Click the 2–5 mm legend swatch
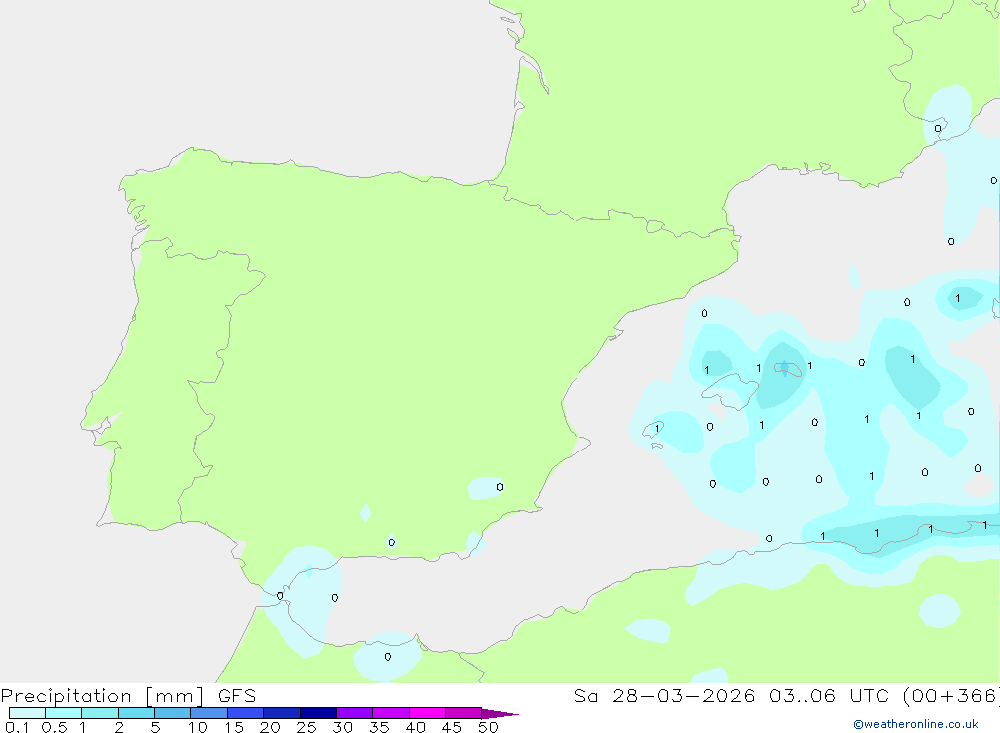1000x733 pixels. click(136, 713)
